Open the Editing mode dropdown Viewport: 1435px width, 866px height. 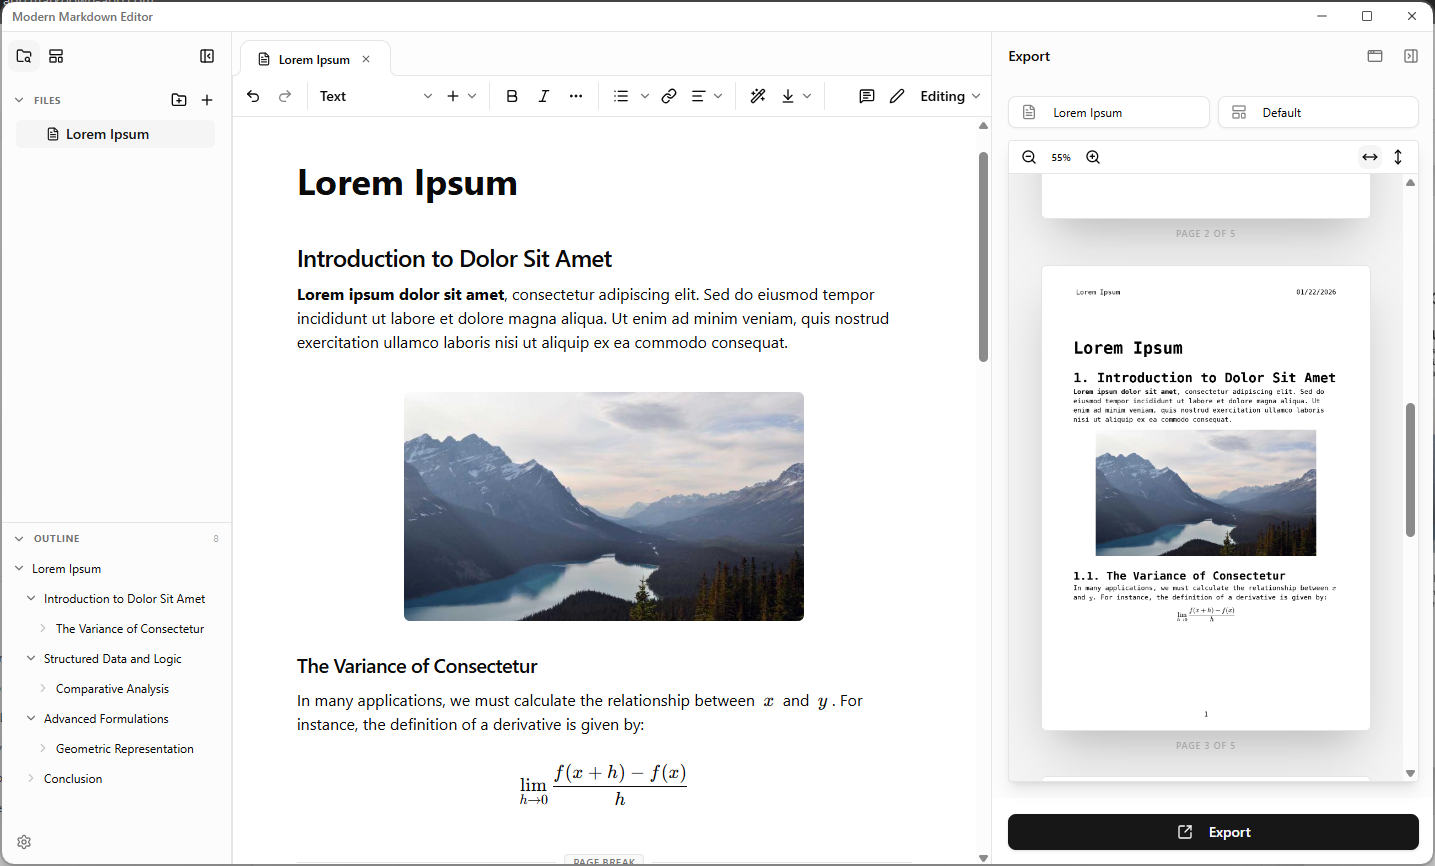(950, 96)
